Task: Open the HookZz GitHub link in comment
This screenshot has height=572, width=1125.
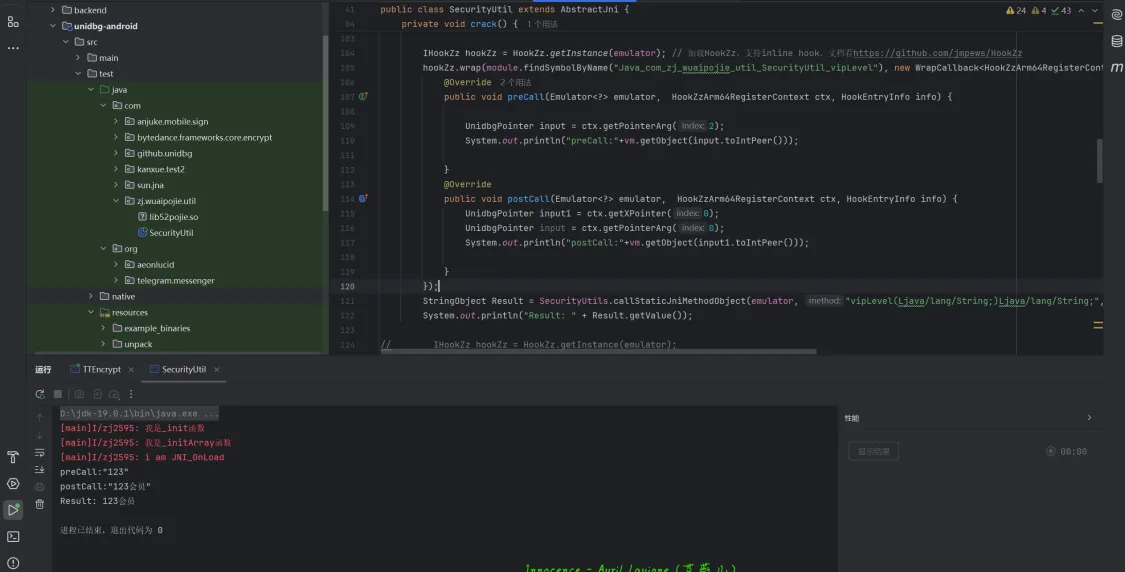Action: click(937, 53)
